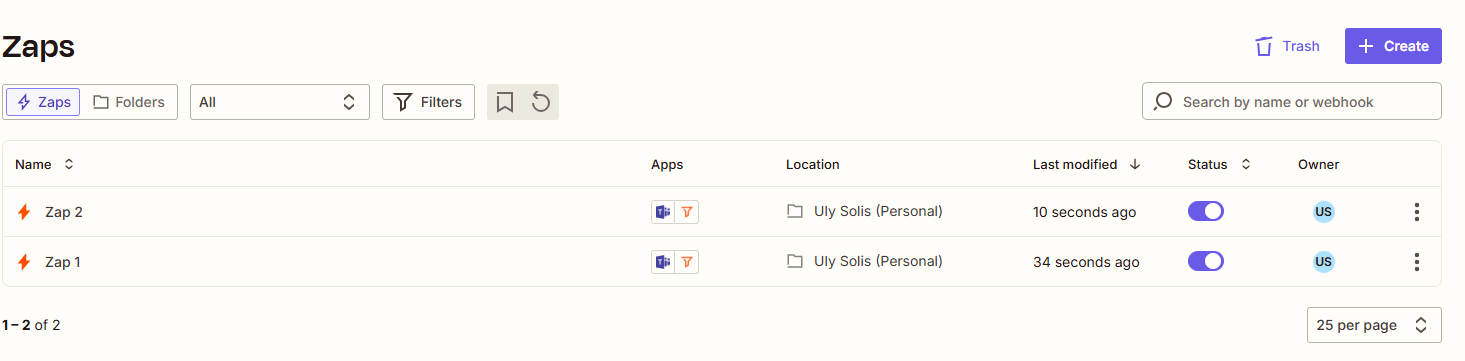The image size is (1465, 361).
Task: Turn off the Zap 2 status toggle
Action: click(x=1206, y=212)
